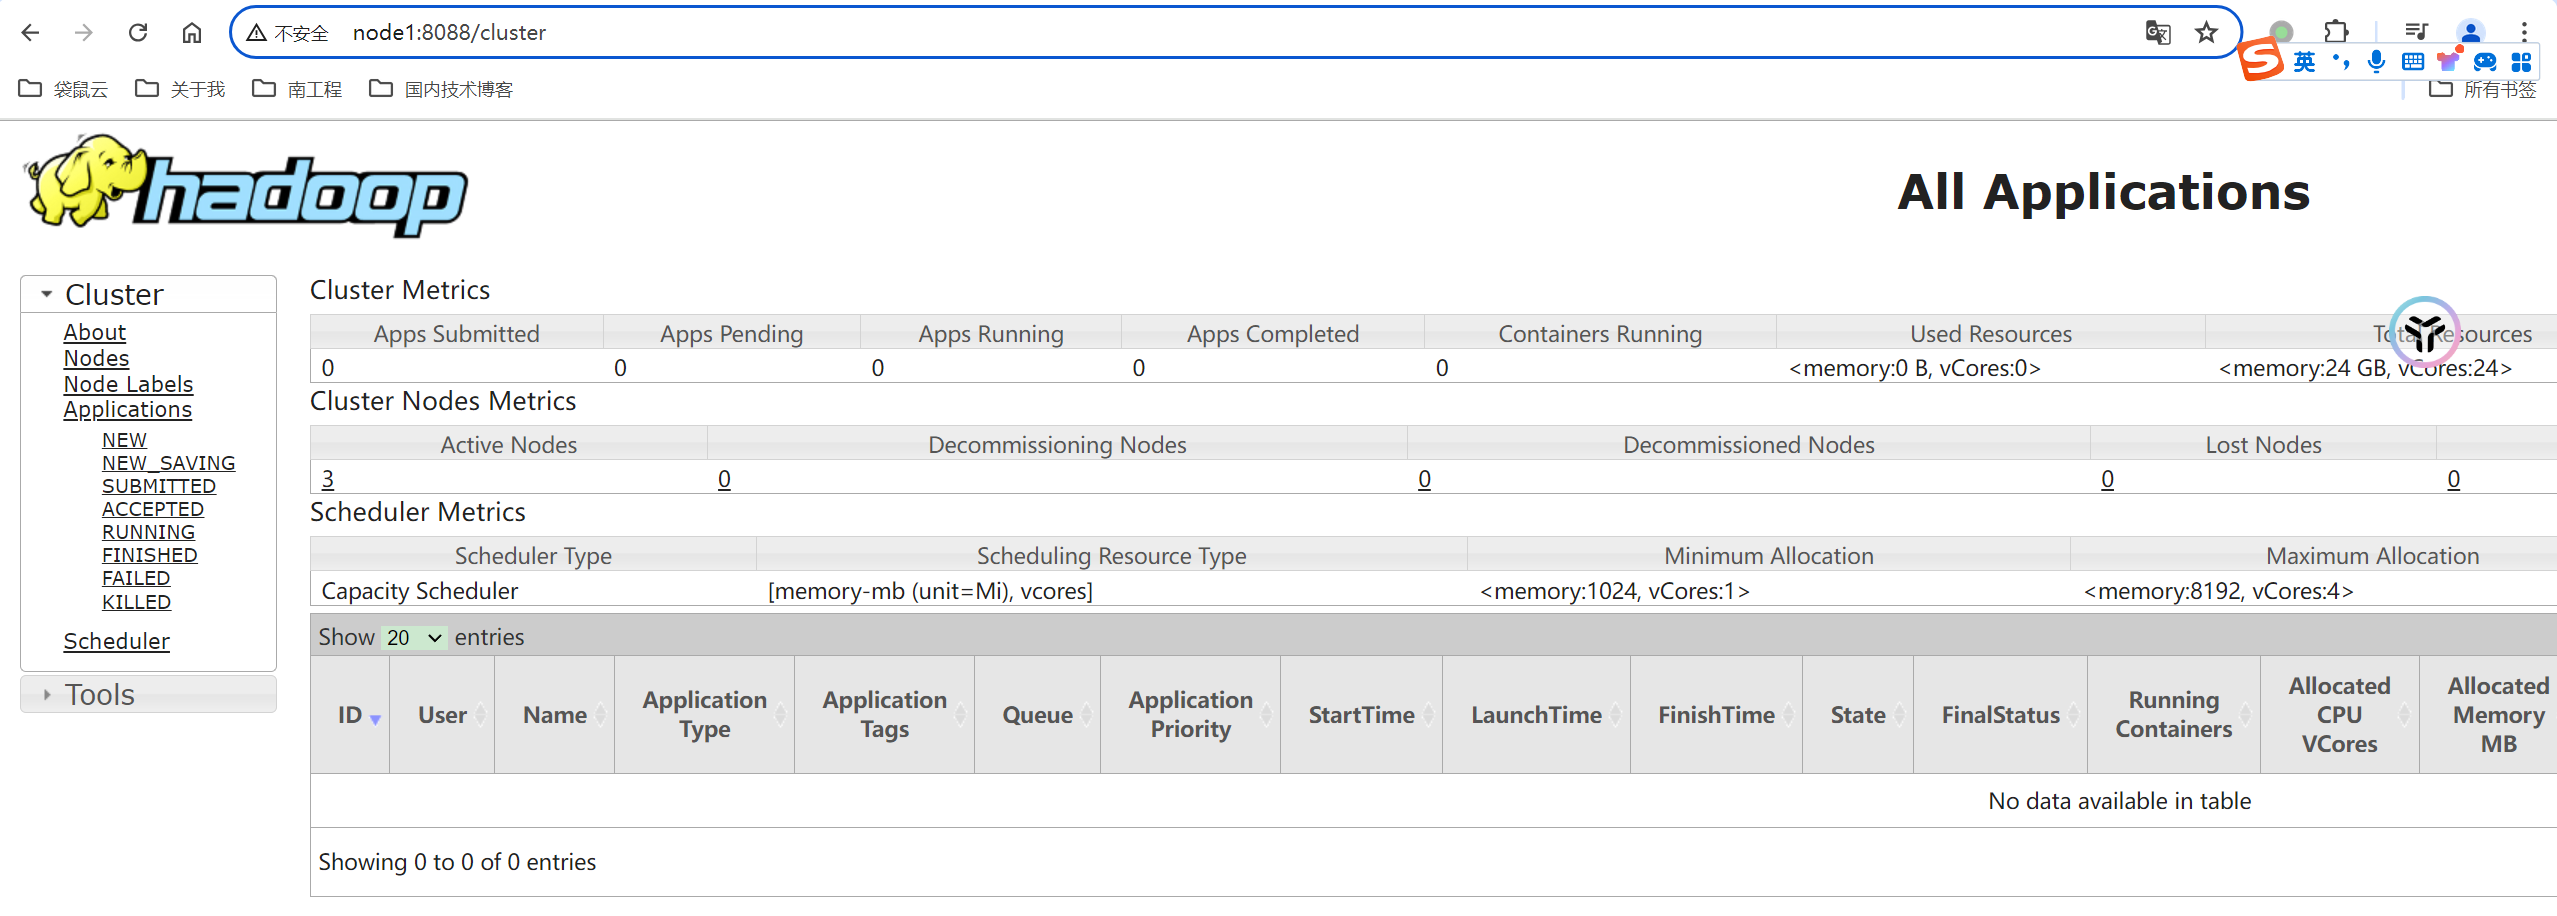Screen dimensions: 2557x916
Task: Open the 南工程 bookmark folder
Action: [298, 89]
